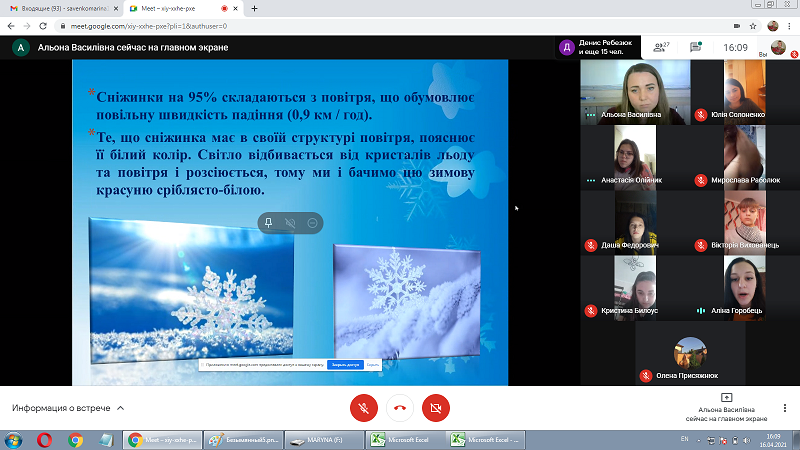This screenshot has height=450, width=800.
Task: Open the Paint taskbar window button
Action: 243,440
